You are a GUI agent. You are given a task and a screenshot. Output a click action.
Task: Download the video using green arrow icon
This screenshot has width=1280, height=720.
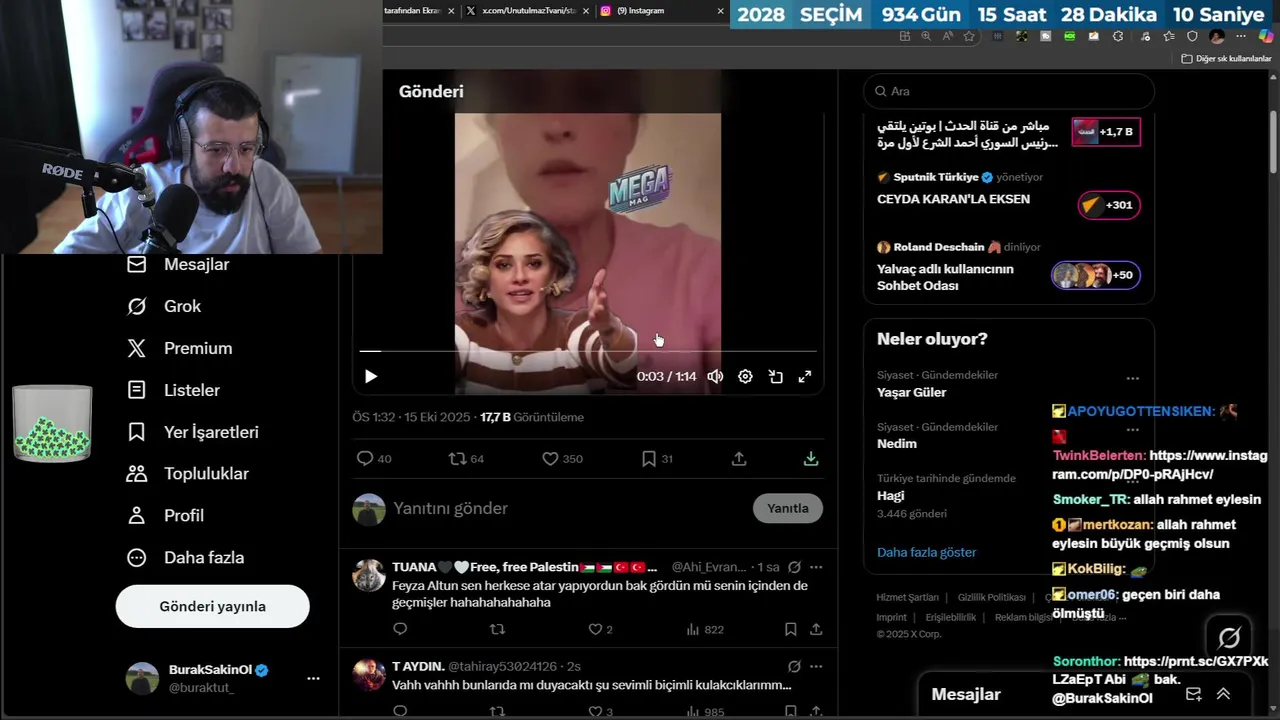811,459
